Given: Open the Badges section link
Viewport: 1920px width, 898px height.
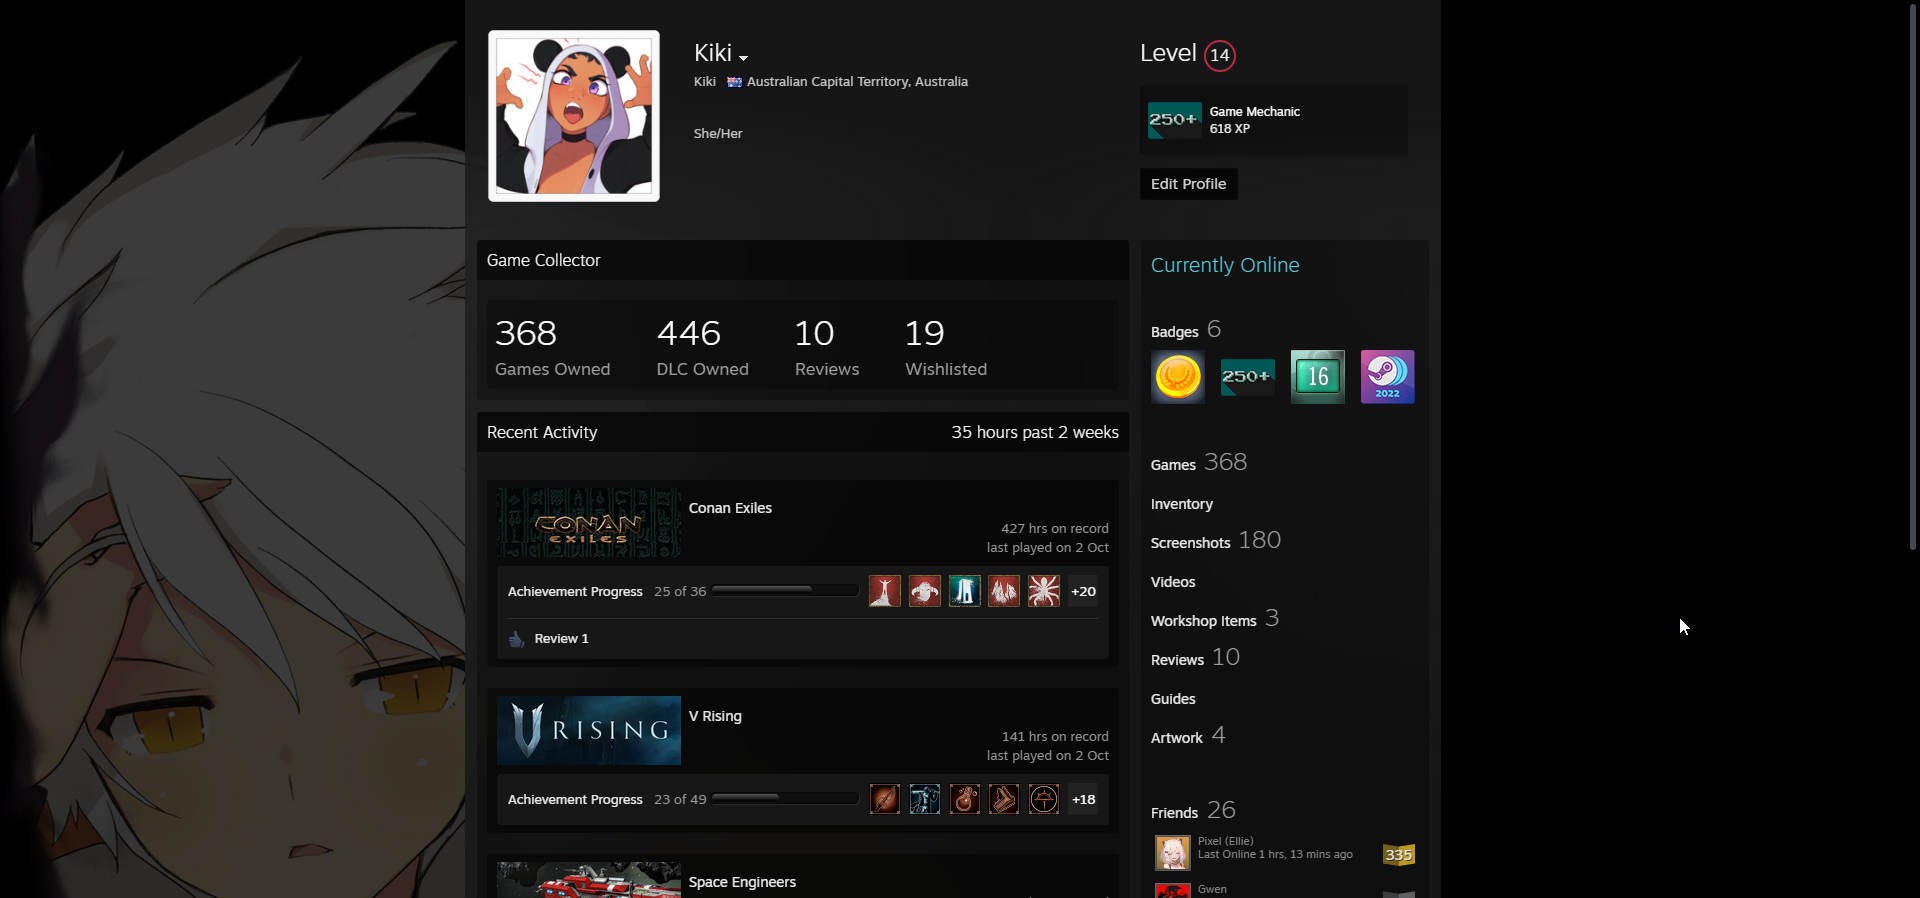Looking at the screenshot, I should coord(1186,330).
